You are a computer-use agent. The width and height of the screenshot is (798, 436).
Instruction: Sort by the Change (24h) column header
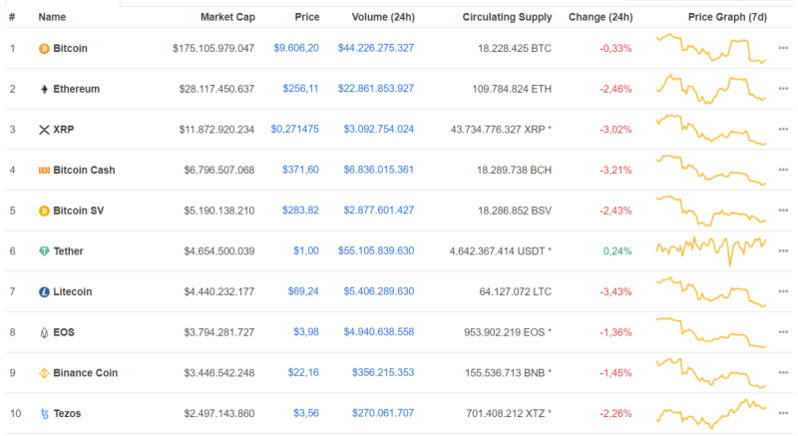(x=600, y=17)
